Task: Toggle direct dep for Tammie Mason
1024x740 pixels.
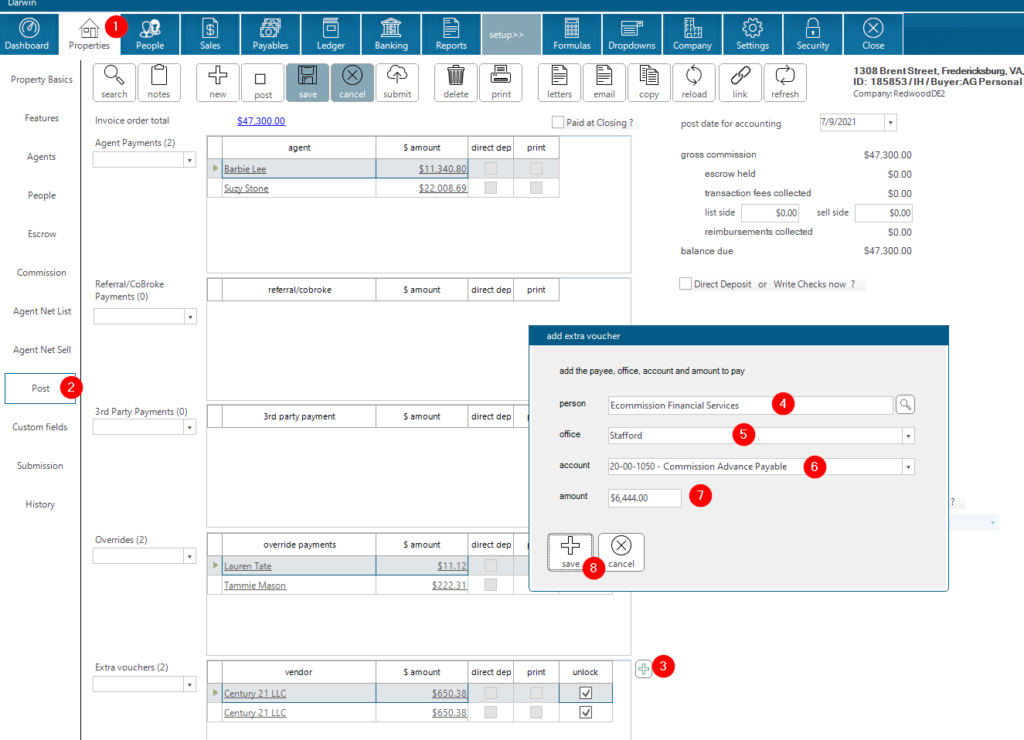Action: pos(490,585)
